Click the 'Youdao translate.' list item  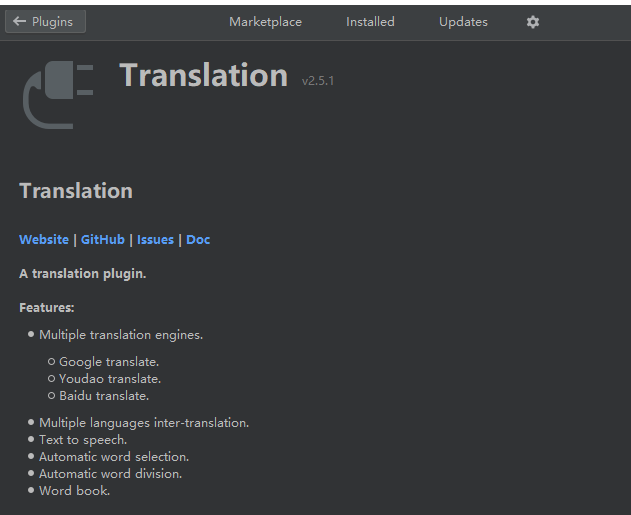(x=110, y=379)
